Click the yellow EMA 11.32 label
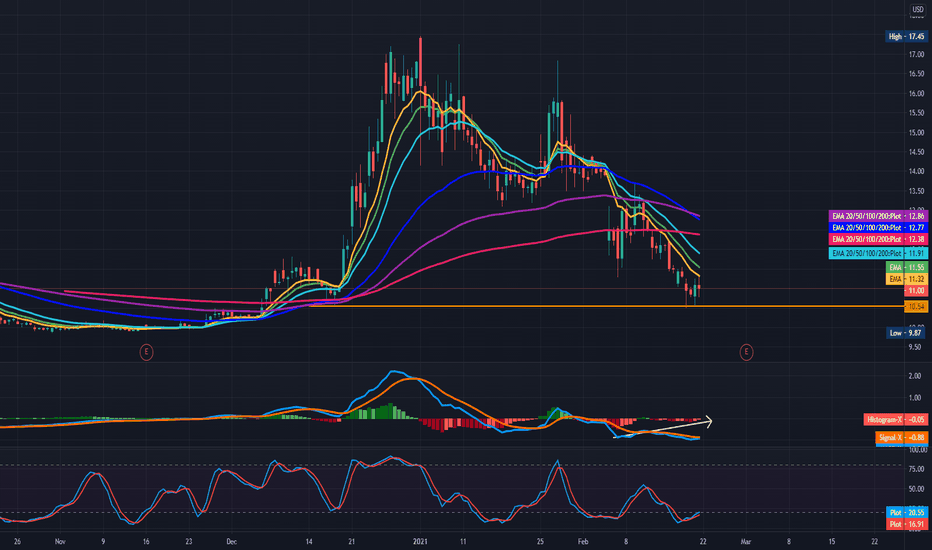Screen dimensions: 932x550 (x=906, y=279)
